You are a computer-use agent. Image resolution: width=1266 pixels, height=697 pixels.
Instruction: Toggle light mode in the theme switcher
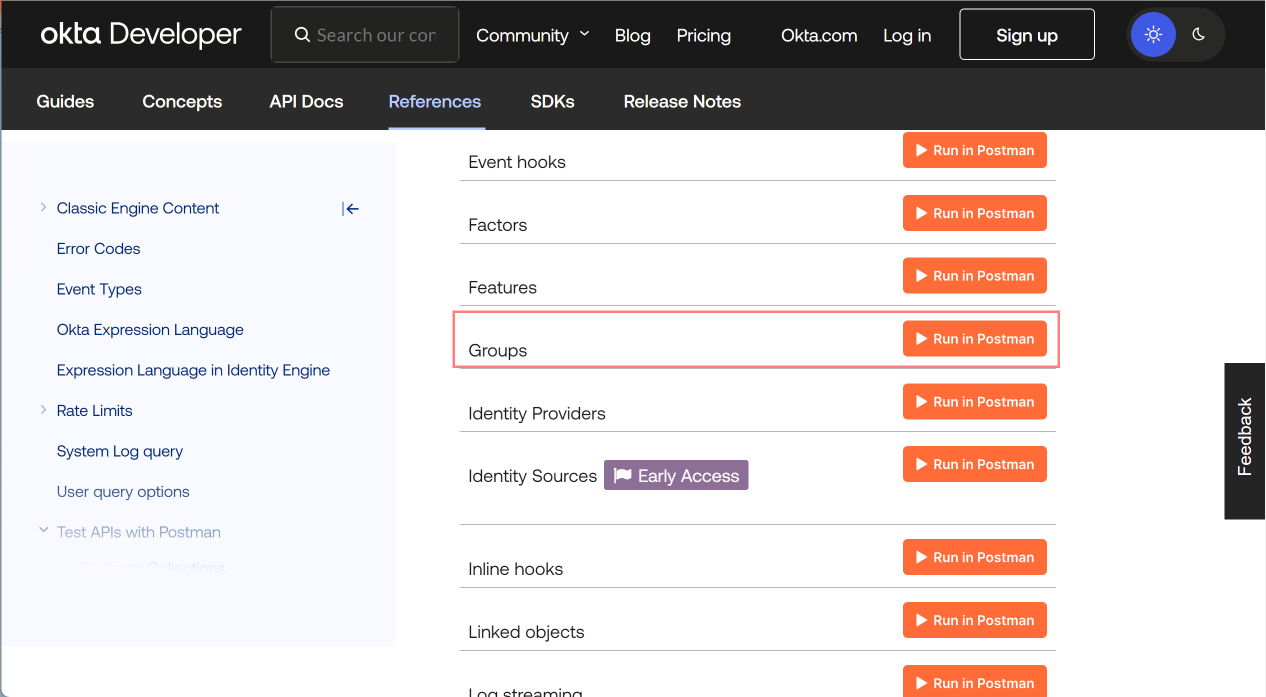coord(1153,34)
